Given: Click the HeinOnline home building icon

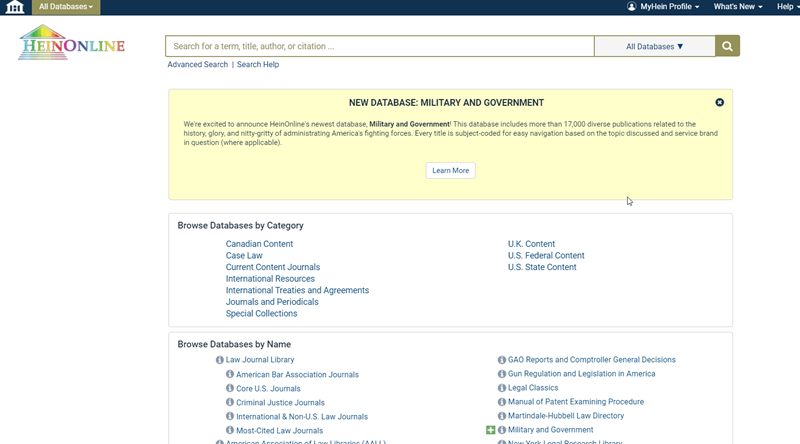Looking at the screenshot, I should pyautogui.click(x=15, y=7).
